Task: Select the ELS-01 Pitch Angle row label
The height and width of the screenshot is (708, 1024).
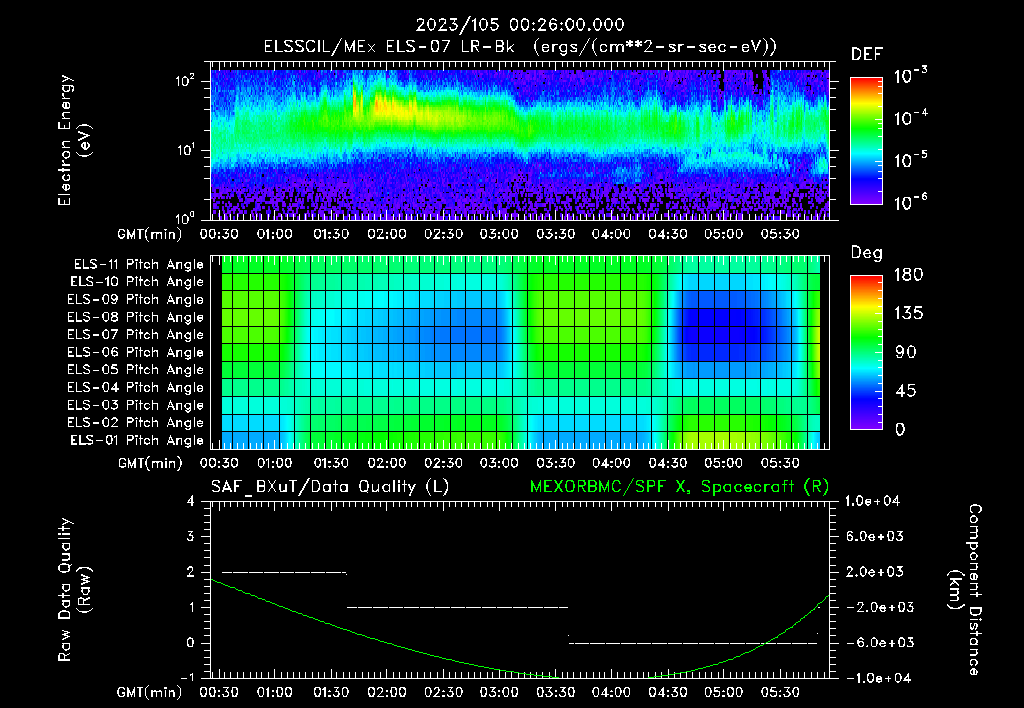Action: tap(137, 440)
